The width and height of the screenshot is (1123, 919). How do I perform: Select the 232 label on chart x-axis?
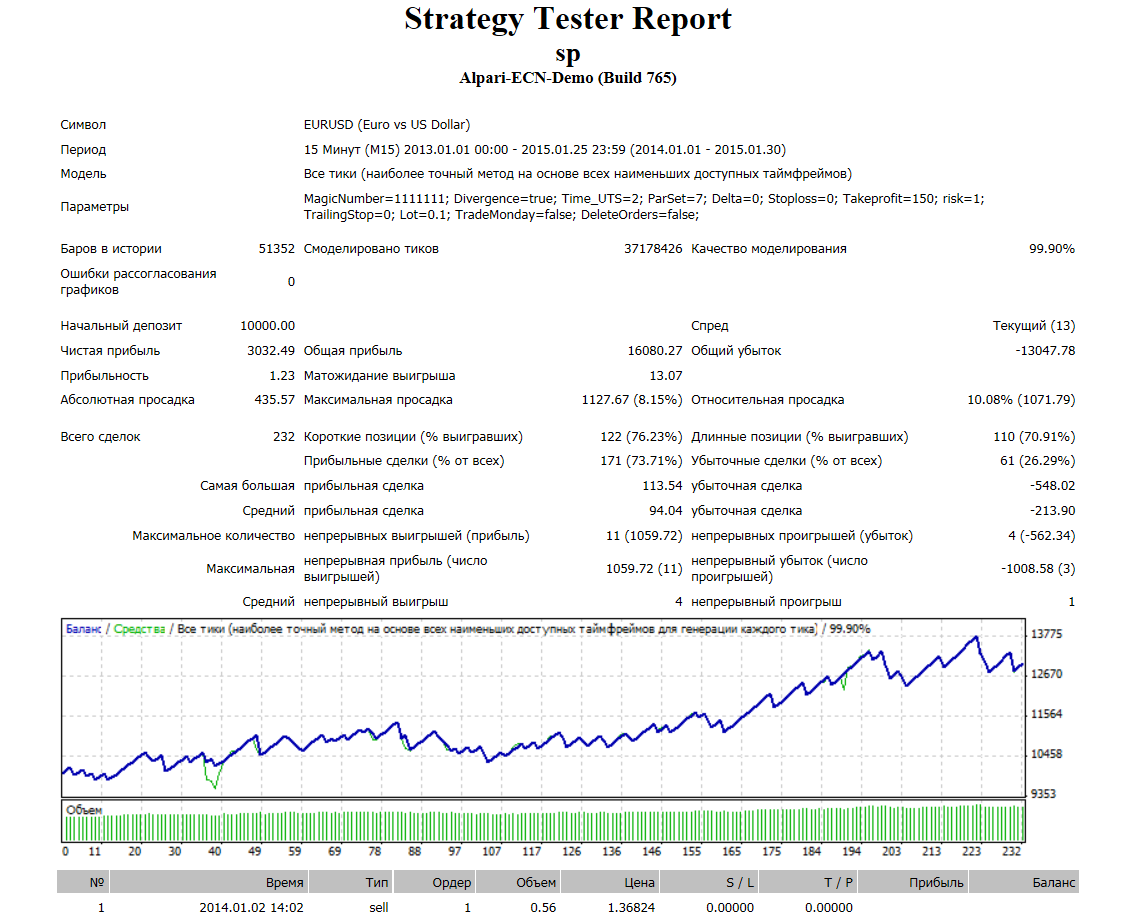click(x=1011, y=852)
